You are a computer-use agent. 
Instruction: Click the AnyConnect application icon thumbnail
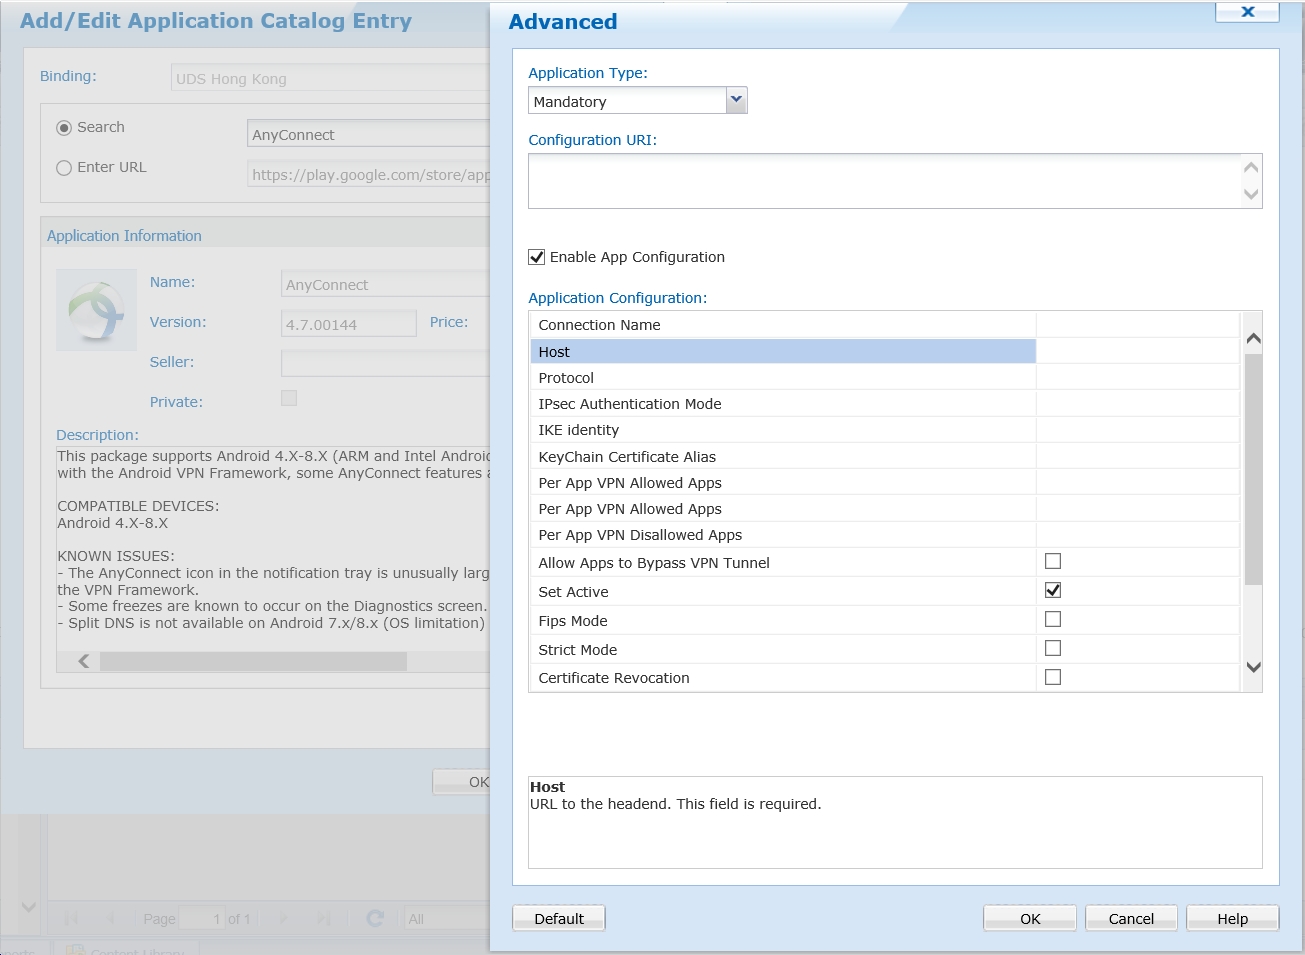coord(96,310)
